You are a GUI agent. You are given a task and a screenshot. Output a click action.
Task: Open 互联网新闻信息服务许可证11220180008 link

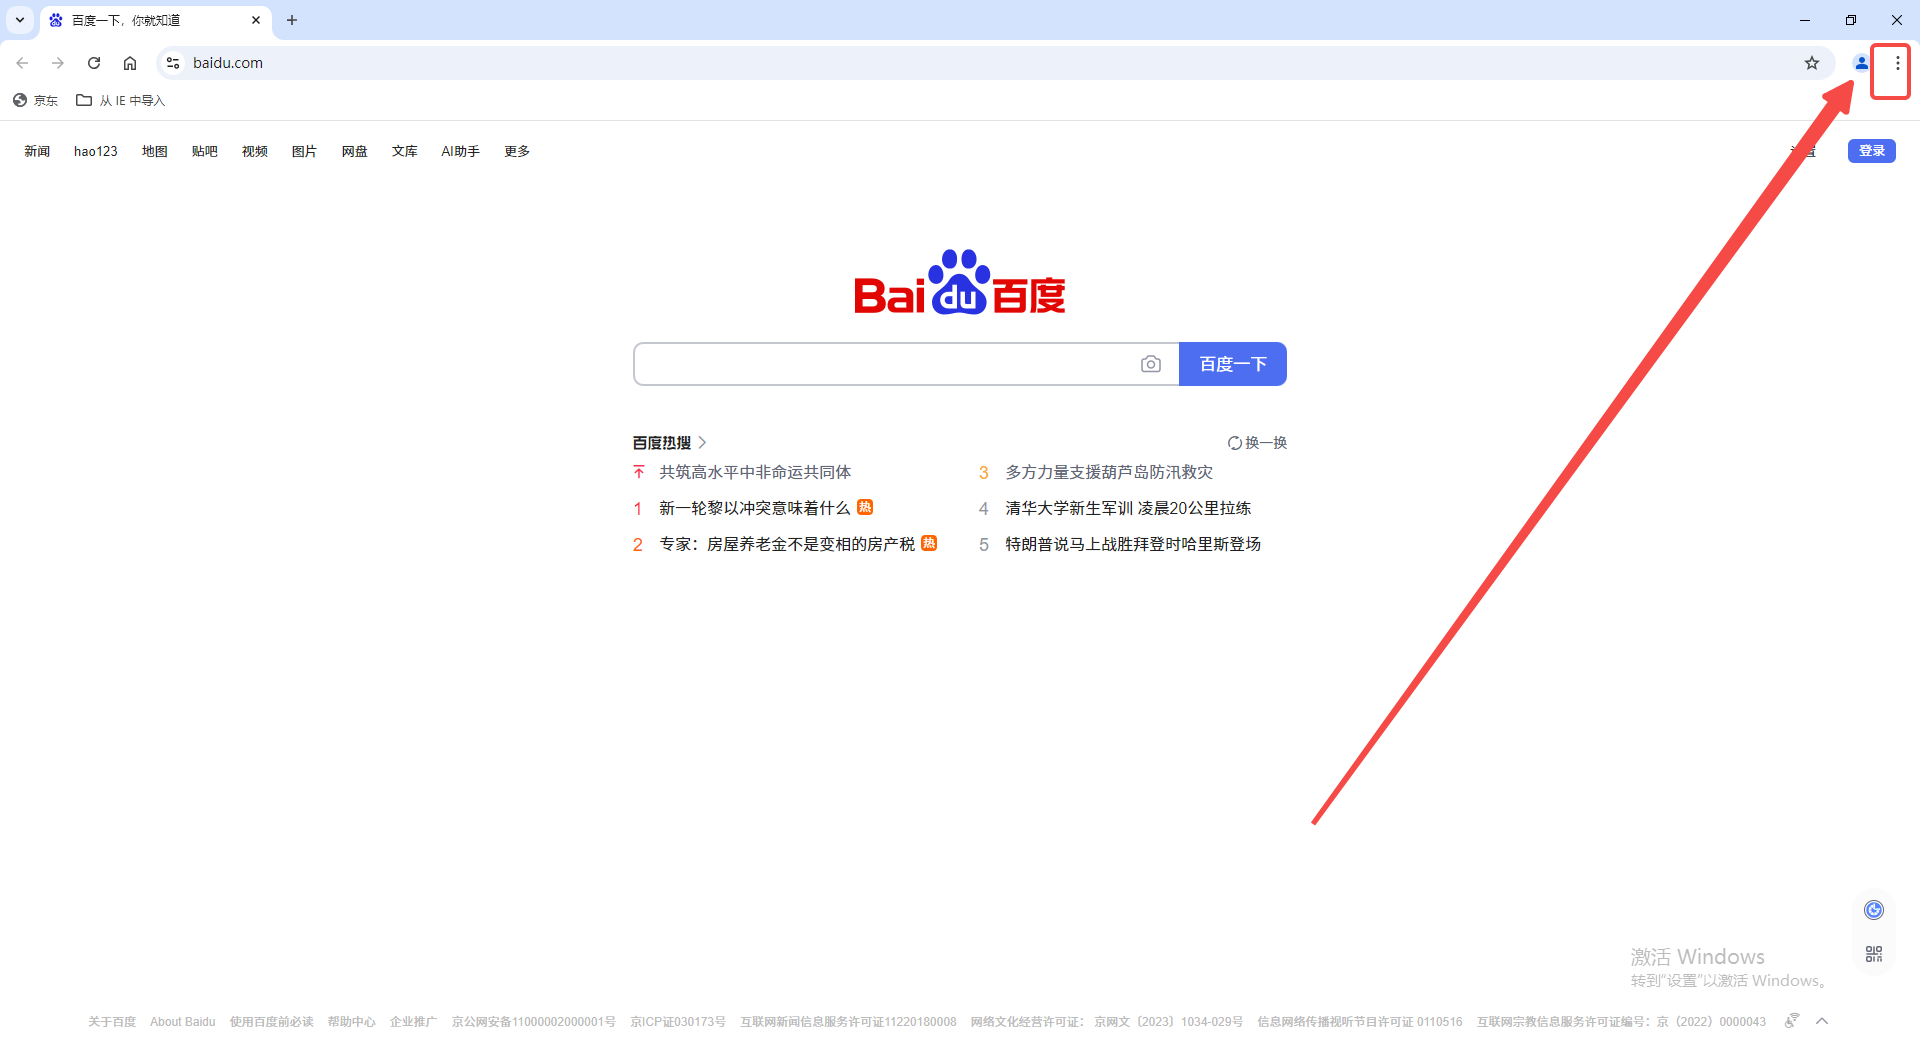click(x=848, y=1022)
